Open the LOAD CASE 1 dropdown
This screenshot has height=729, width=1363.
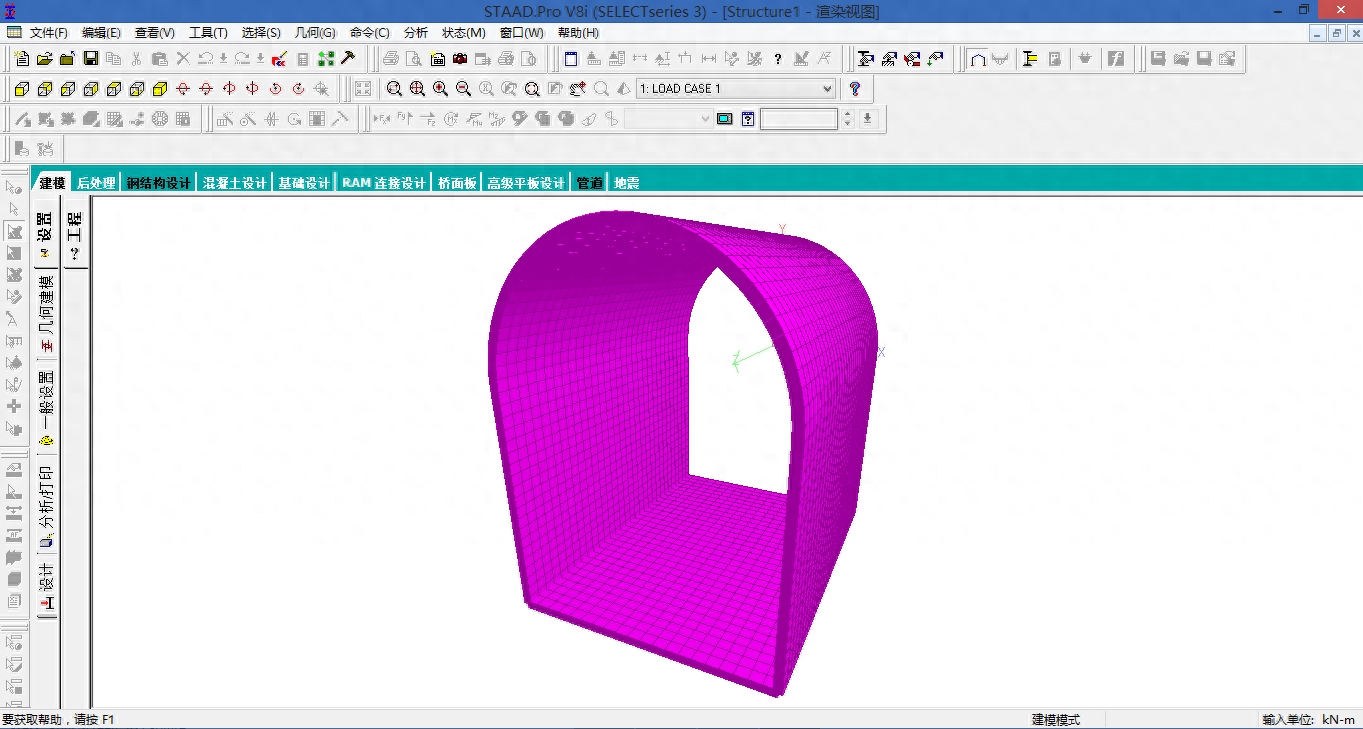point(827,89)
